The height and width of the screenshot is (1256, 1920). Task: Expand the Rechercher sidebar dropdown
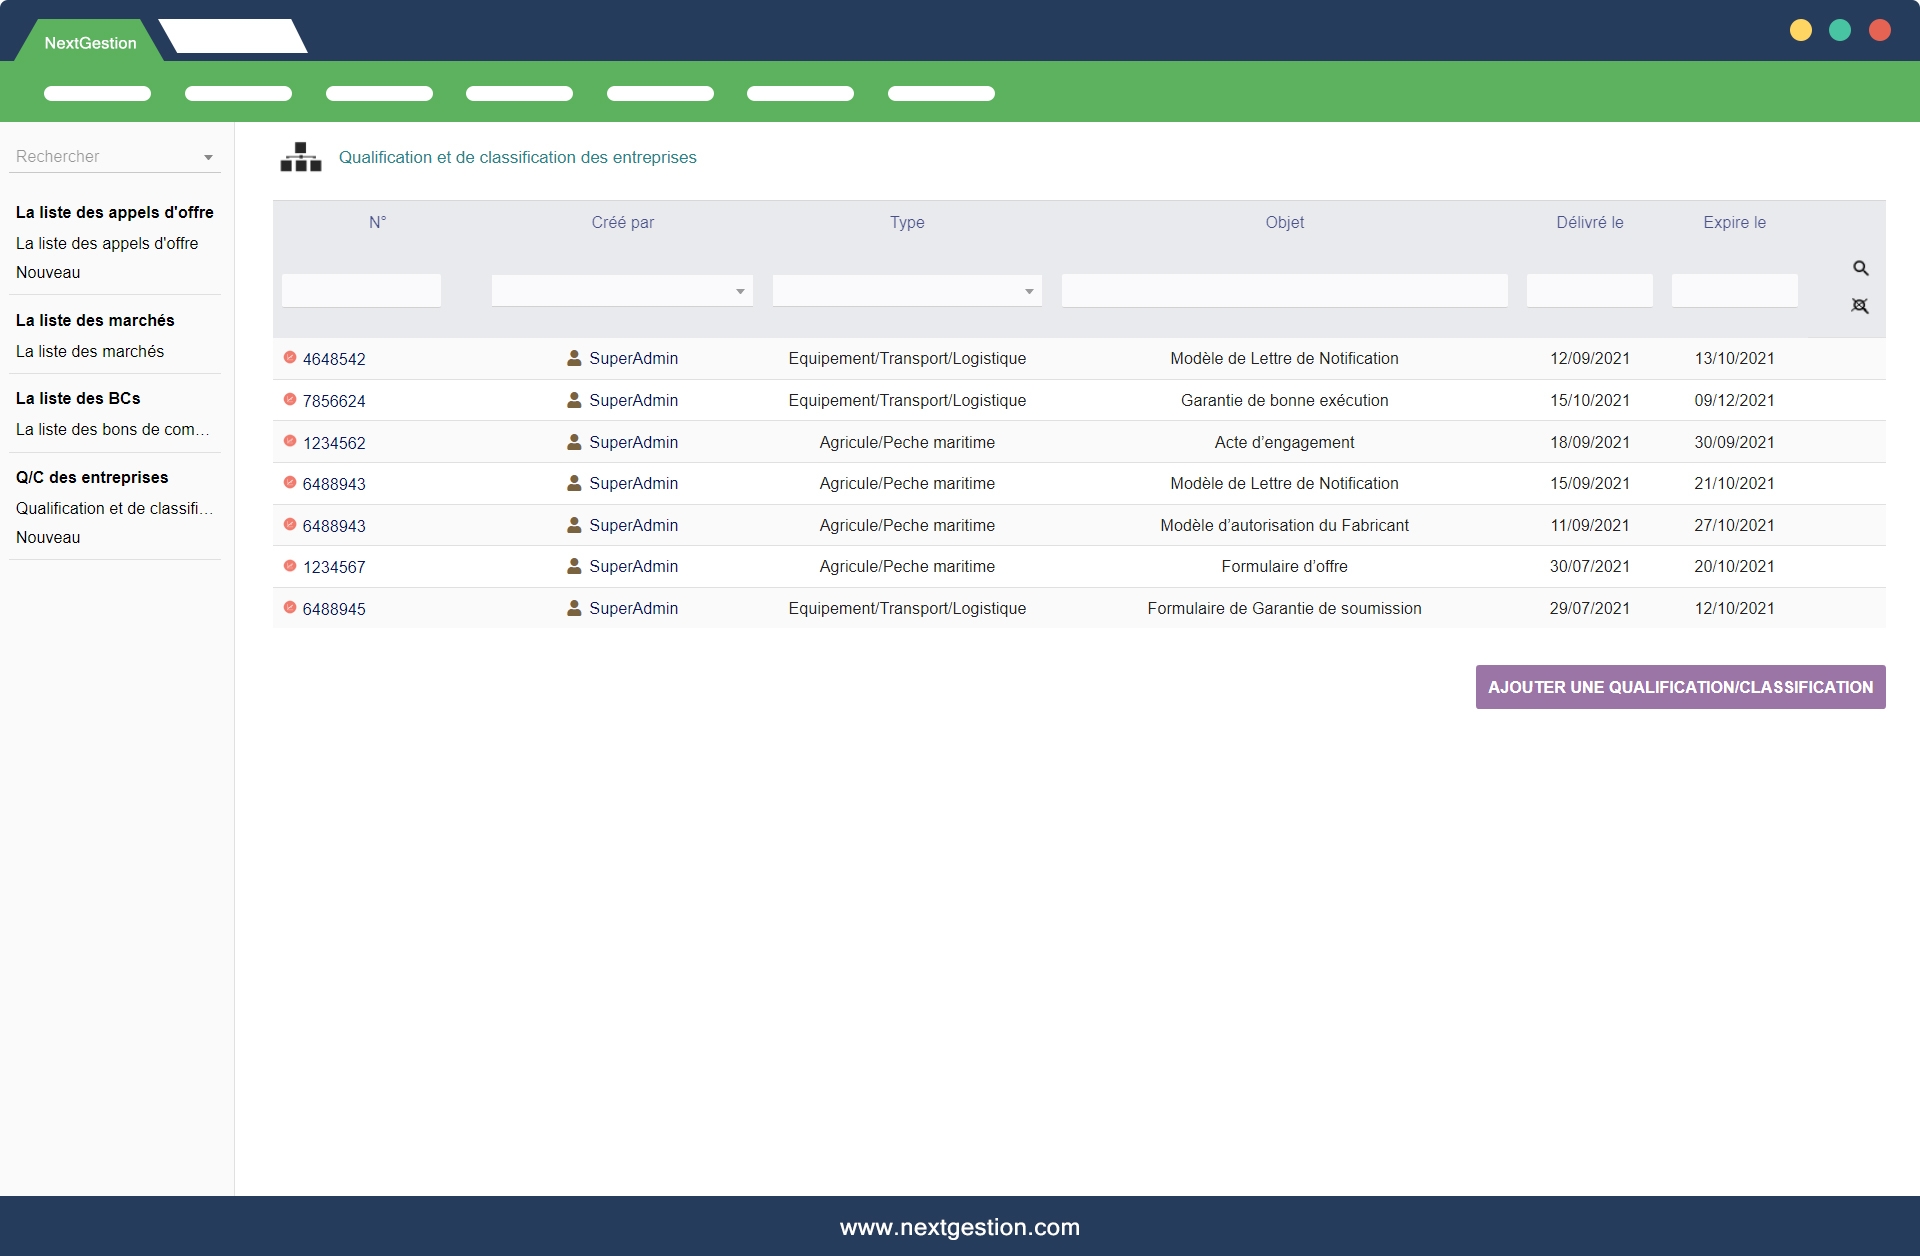click(208, 157)
